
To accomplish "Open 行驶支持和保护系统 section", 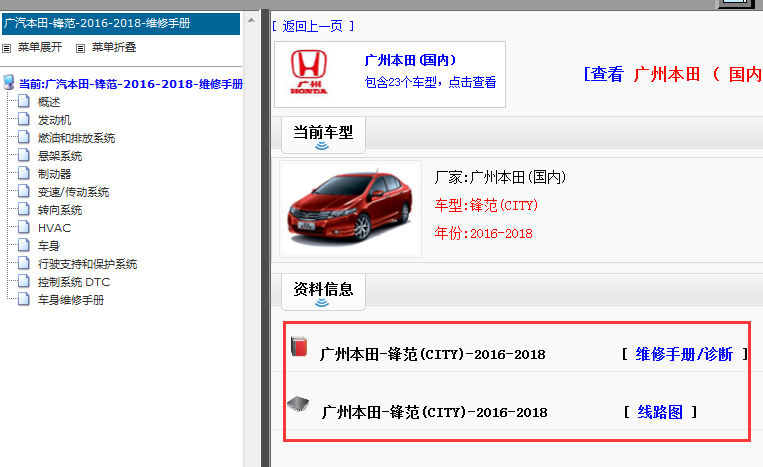I will click(88, 264).
